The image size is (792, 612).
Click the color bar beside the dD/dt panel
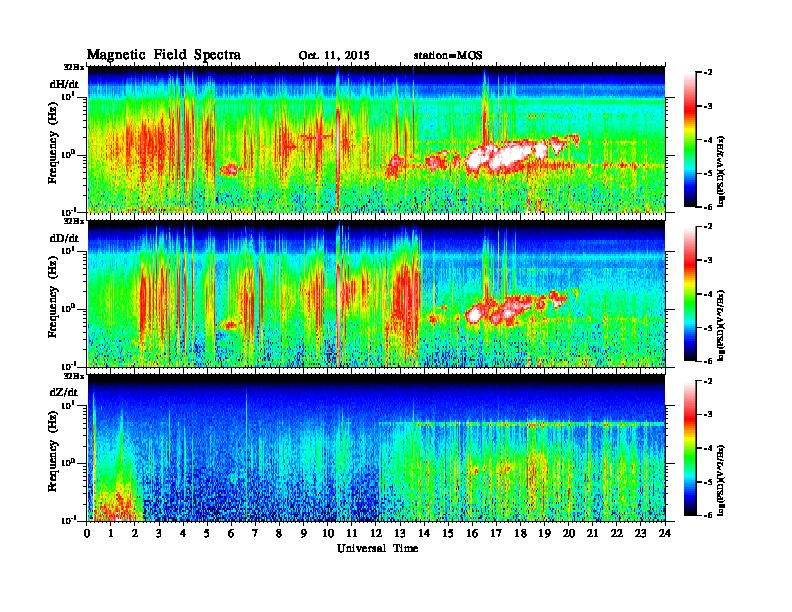tap(689, 293)
